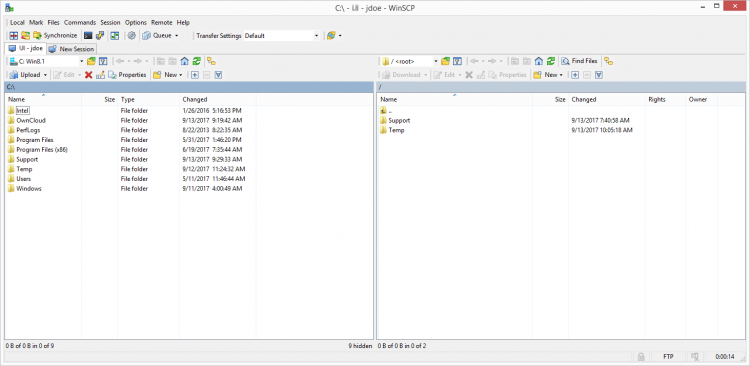Open the Transfer Settings Default combo box
750x366 pixels.
coord(282,35)
